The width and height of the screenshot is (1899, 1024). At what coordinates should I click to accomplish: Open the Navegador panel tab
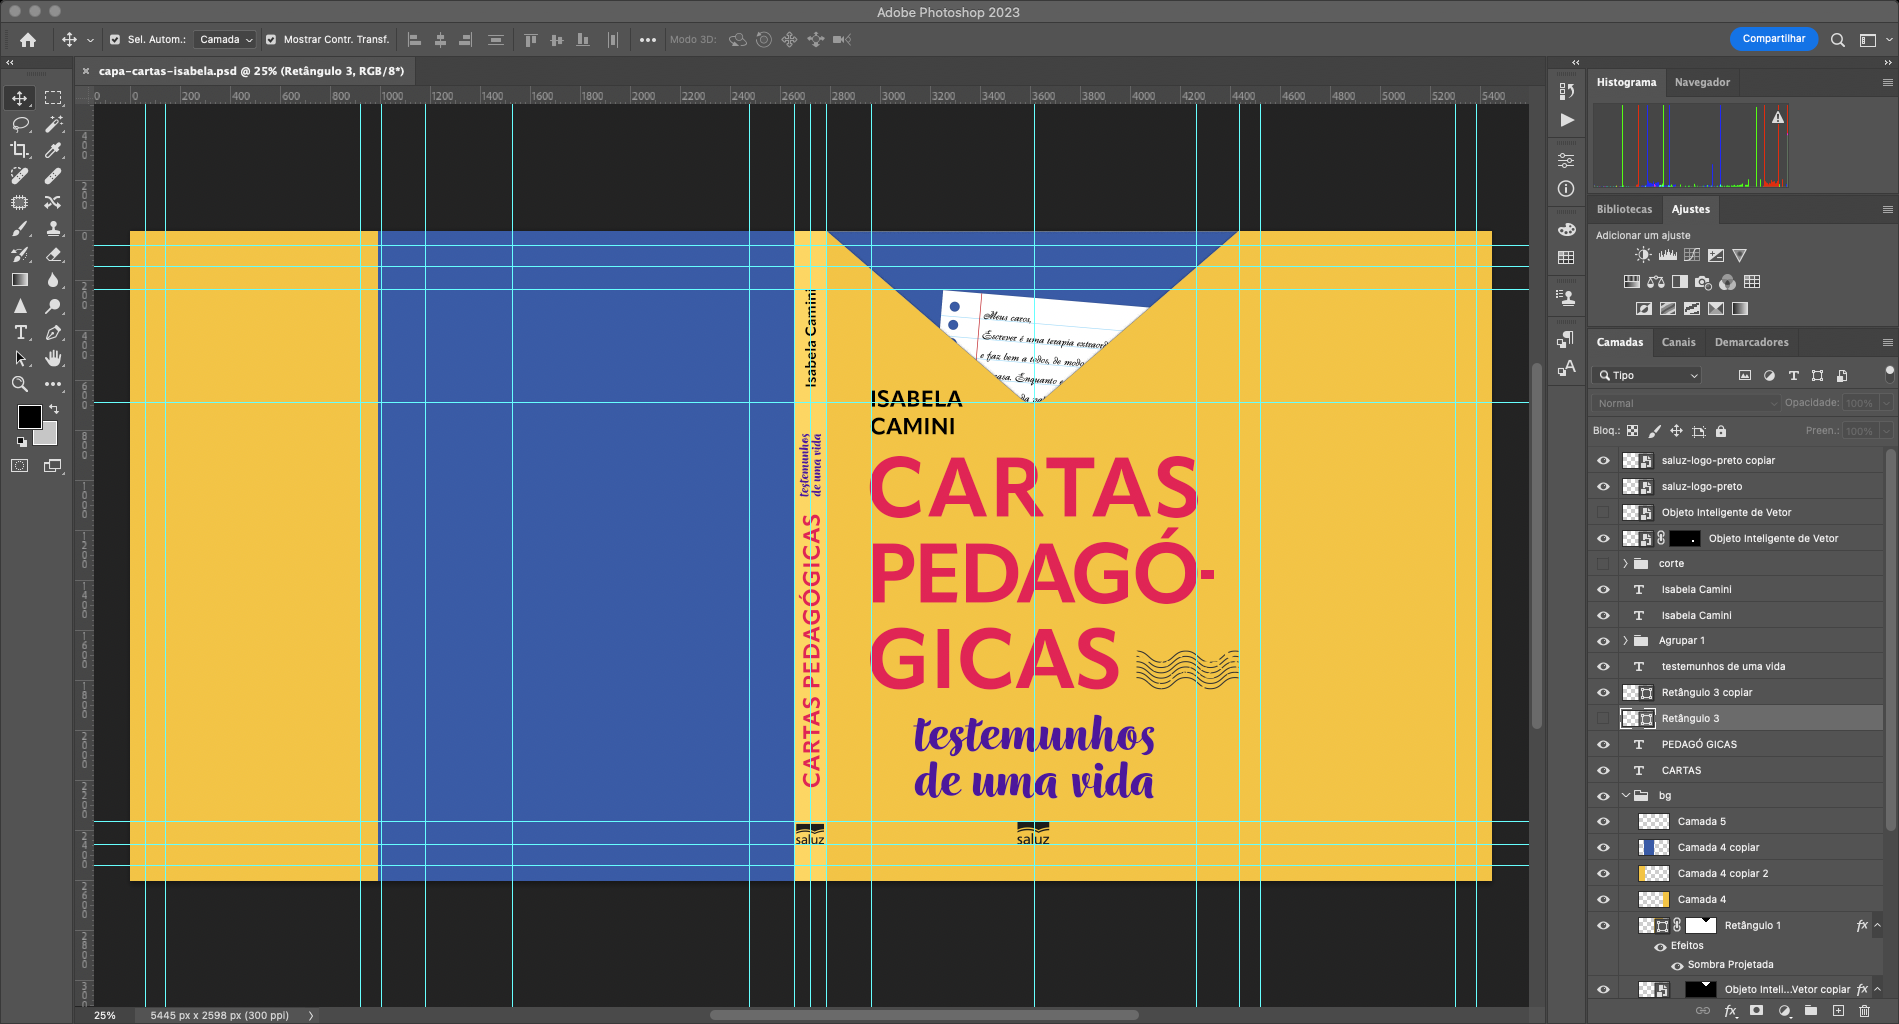coord(1701,82)
